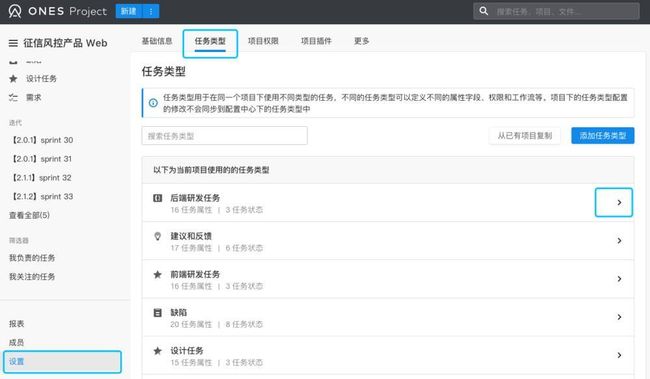Expand 建议和反馈 with its chevron arrow
The height and width of the screenshot is (379, 650).
click(619, 241)
